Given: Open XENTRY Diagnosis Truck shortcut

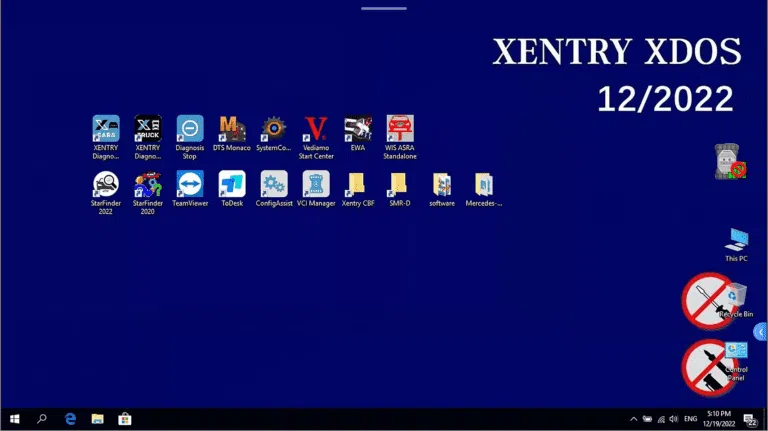Looking at the screenshot, I should pos(148,137).
